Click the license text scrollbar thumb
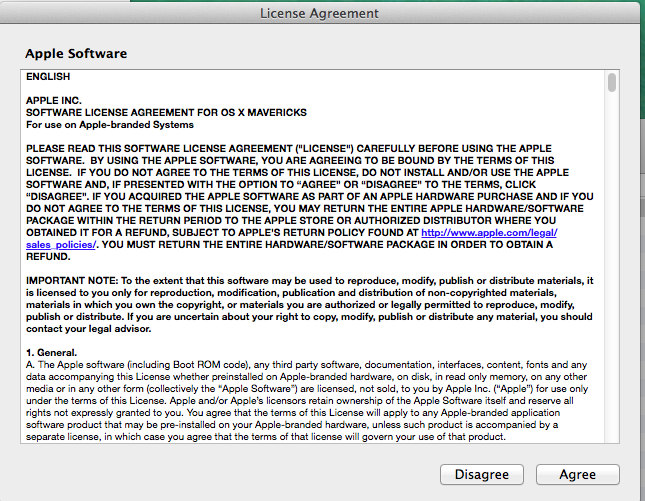The width and height of the screenshot is (645, 501). 612,82
